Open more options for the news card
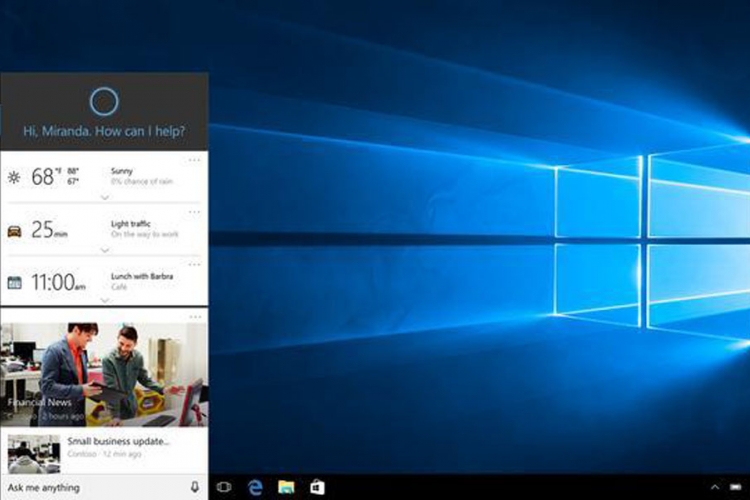750x500 pixels. click(194, 317)
